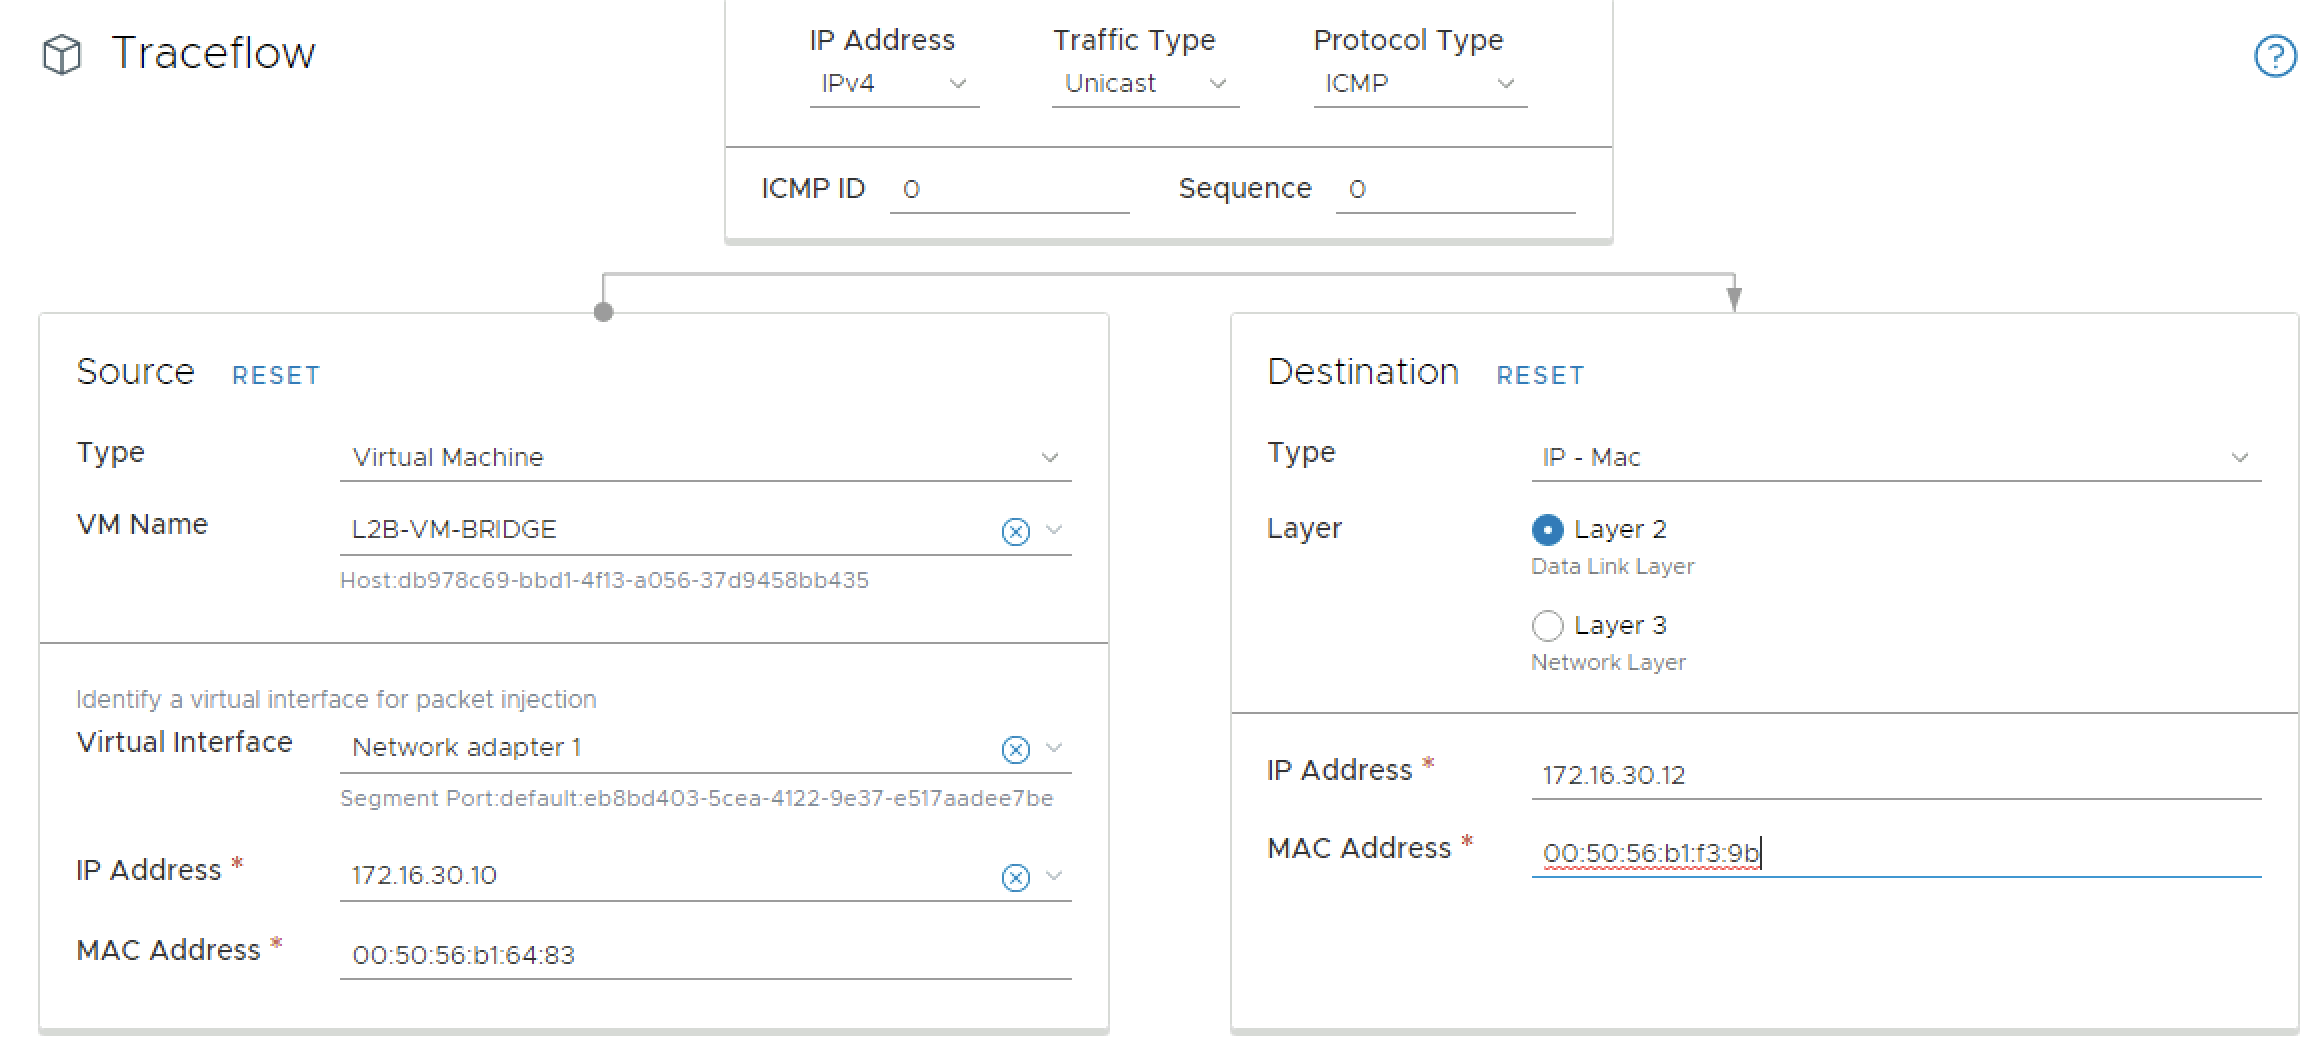Focus the destination MAC Address field
Image resolution: width=2320 pixels, height=1050 pixels.
click(1895, 853)
